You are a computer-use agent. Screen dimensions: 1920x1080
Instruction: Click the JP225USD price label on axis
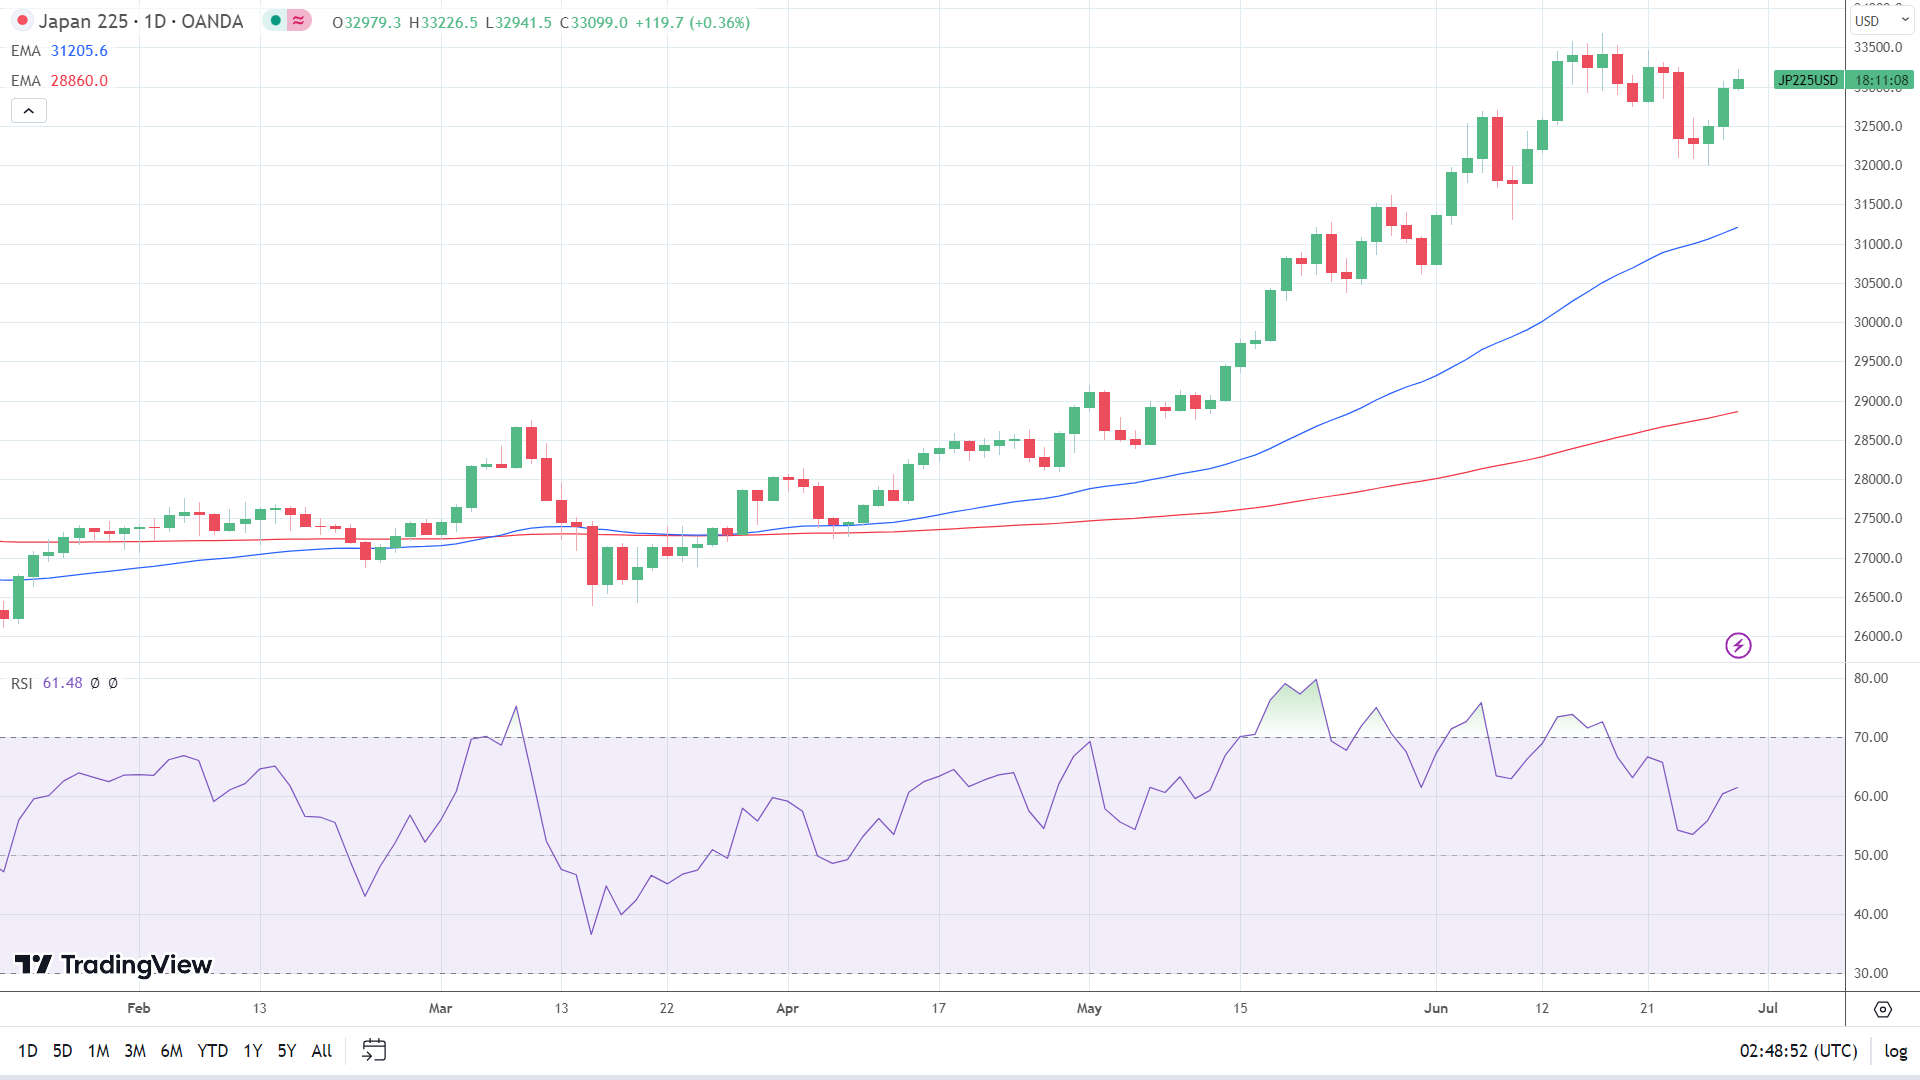1808,80
